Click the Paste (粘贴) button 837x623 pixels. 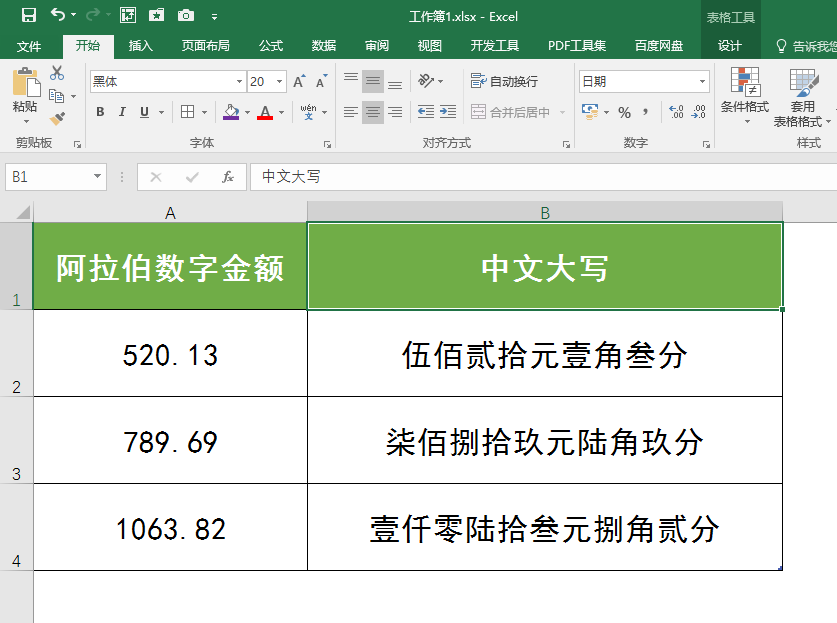click(x=25, y=90)
